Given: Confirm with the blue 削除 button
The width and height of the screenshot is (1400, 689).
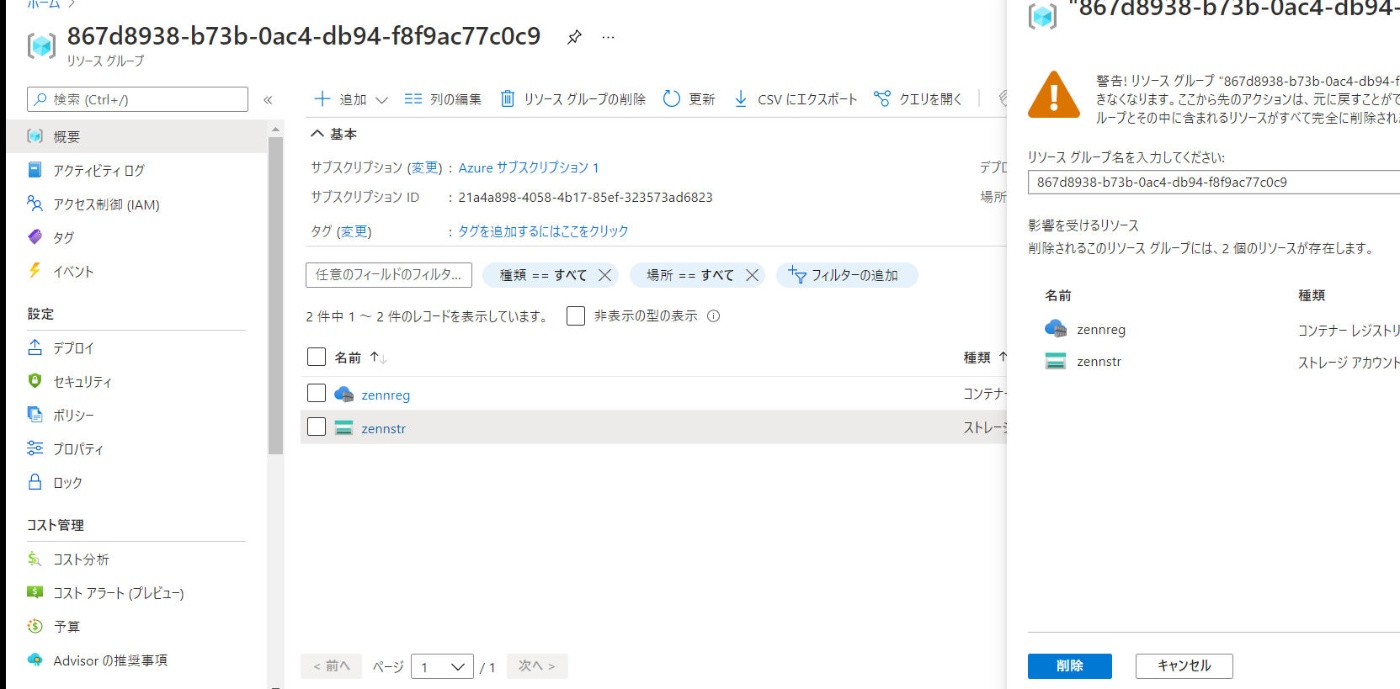Looking at the screenshot, I should click(1070, 666).
